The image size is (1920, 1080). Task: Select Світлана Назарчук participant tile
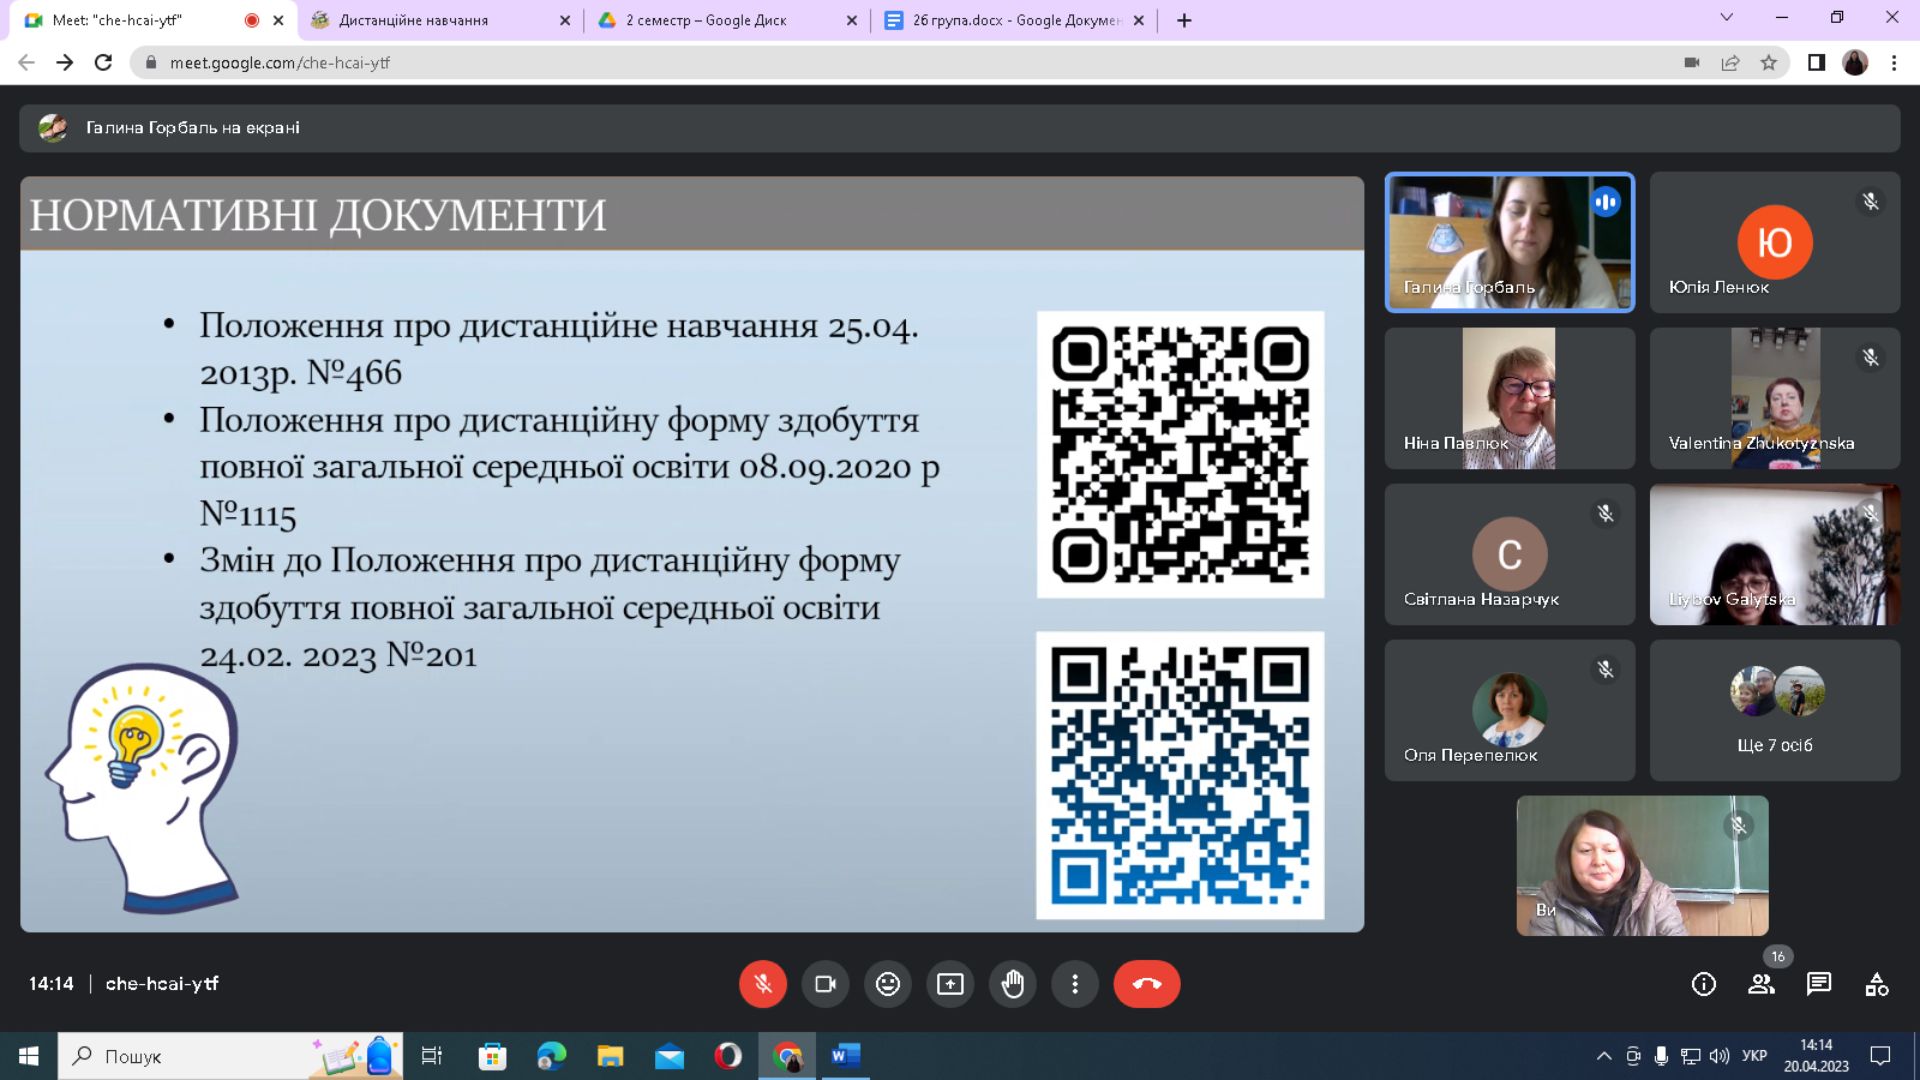1509,554
